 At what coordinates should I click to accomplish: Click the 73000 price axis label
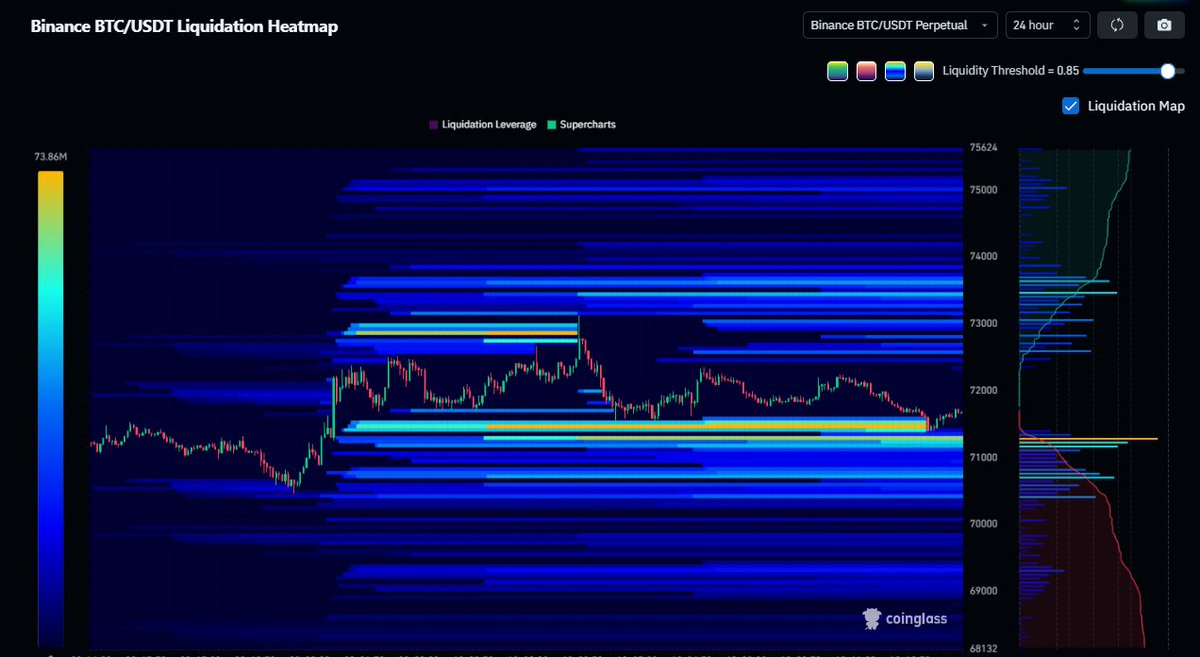click(x=984, y=324)
